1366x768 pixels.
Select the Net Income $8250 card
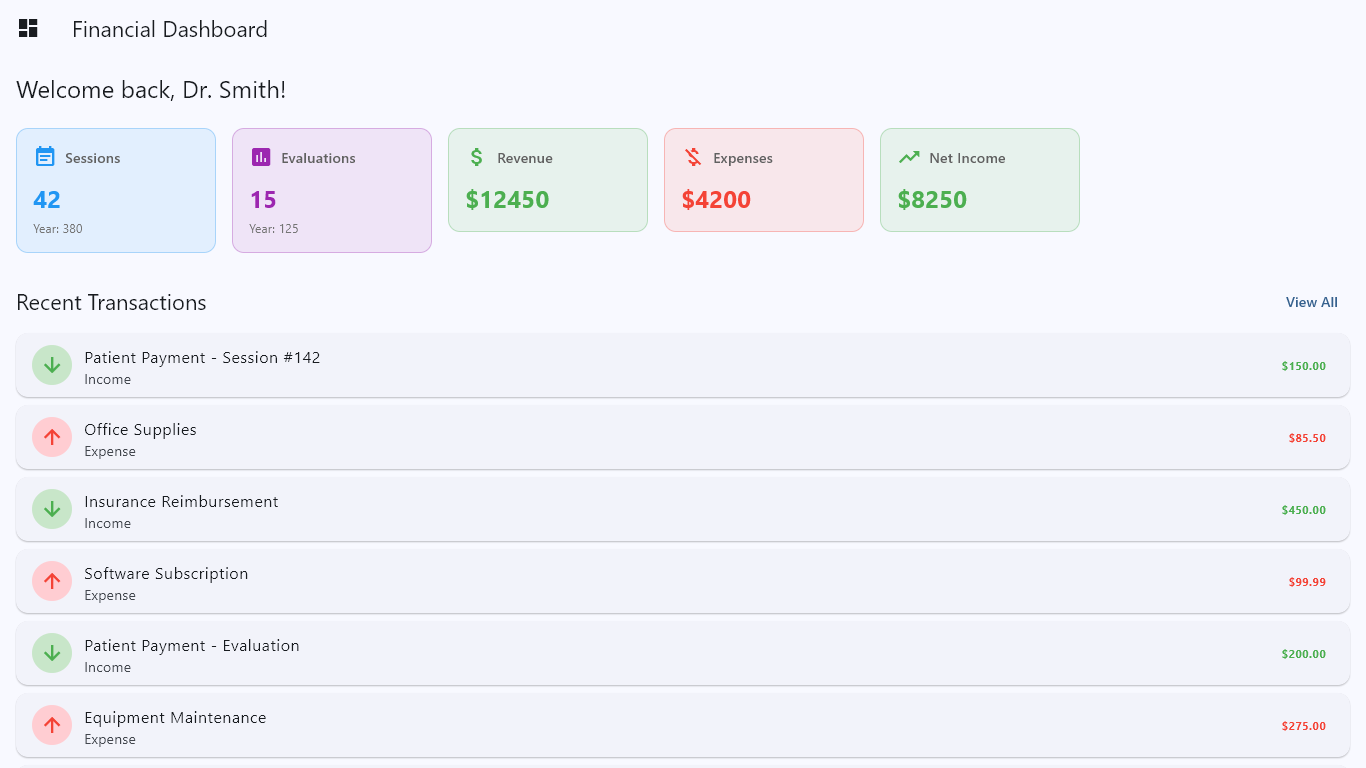(x=980, y=180)
